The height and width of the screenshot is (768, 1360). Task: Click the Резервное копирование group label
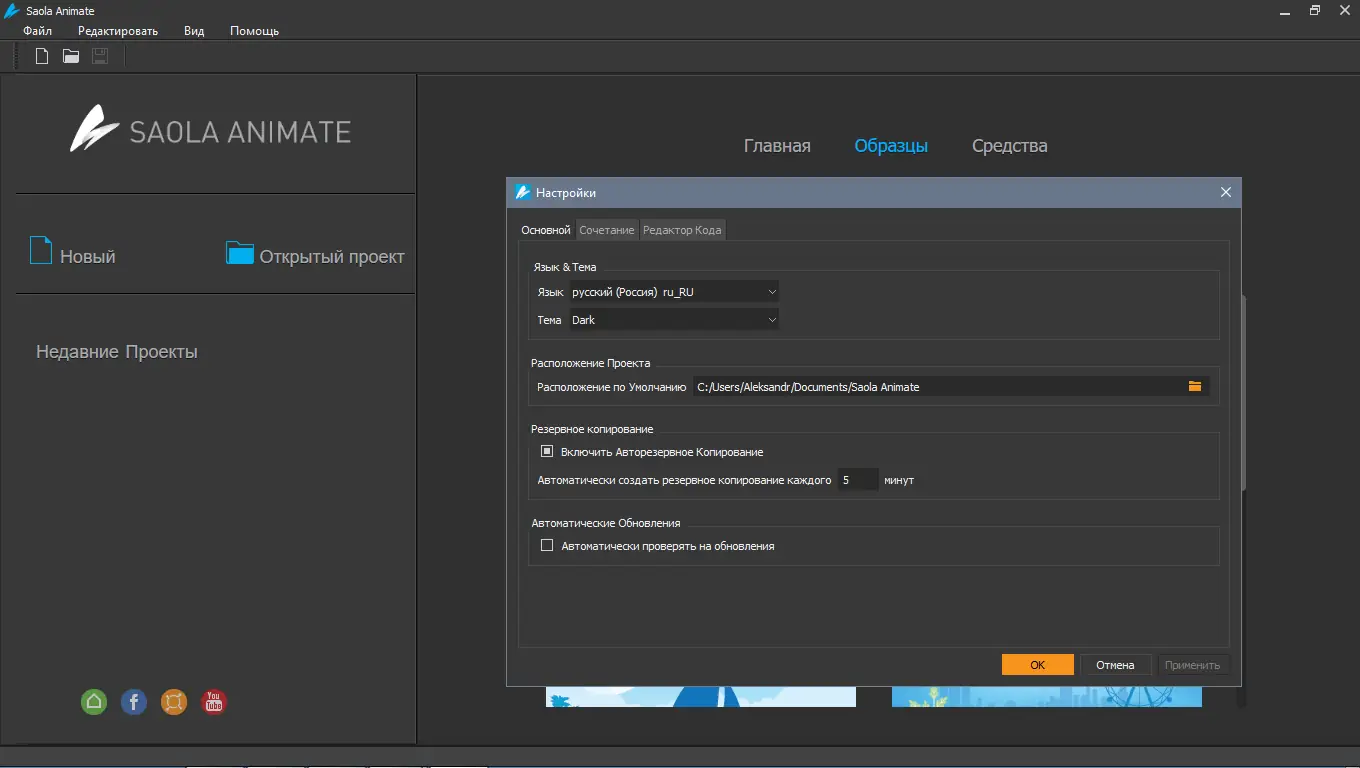tap(592, 429)
